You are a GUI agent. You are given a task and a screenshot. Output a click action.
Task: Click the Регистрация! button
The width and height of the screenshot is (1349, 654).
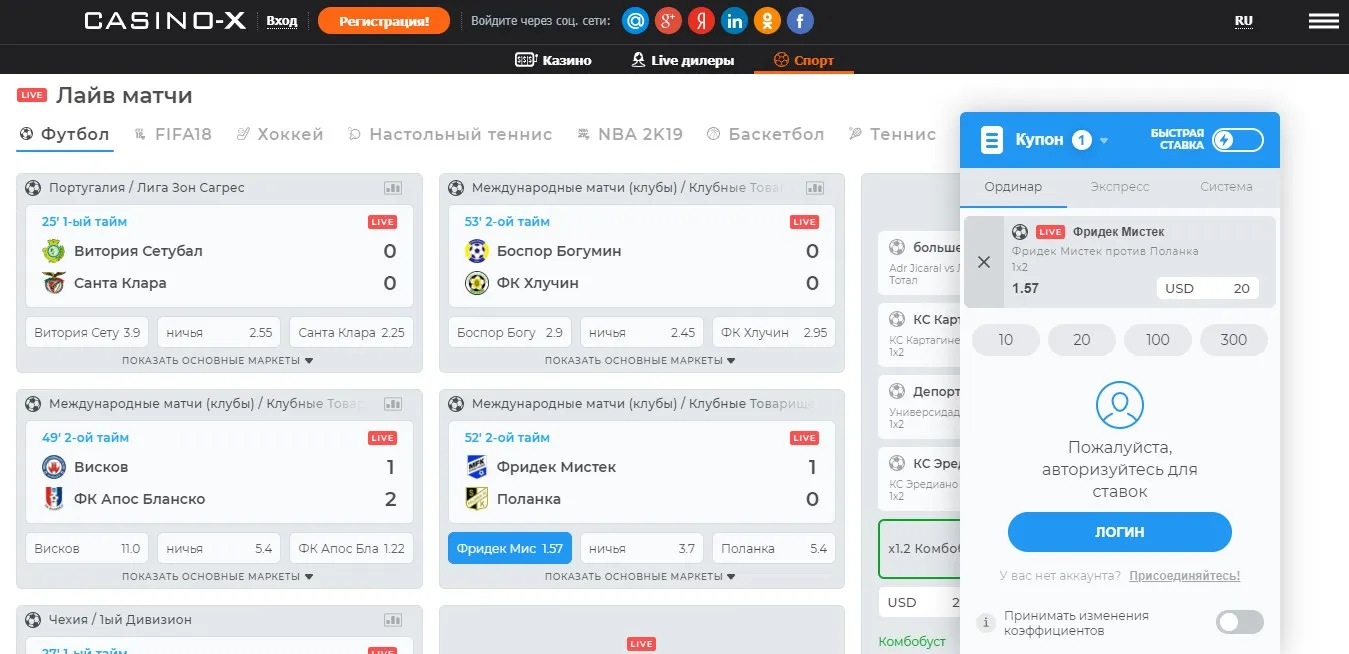[x=384, y=20]
